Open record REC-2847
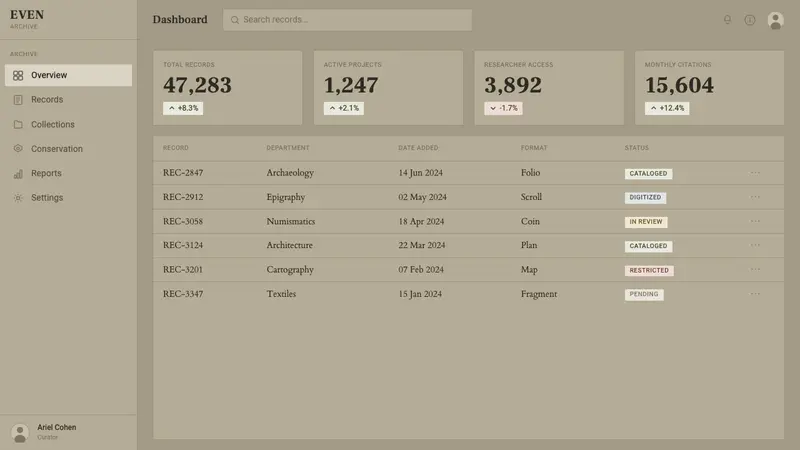800x450 pixels. 183,173
